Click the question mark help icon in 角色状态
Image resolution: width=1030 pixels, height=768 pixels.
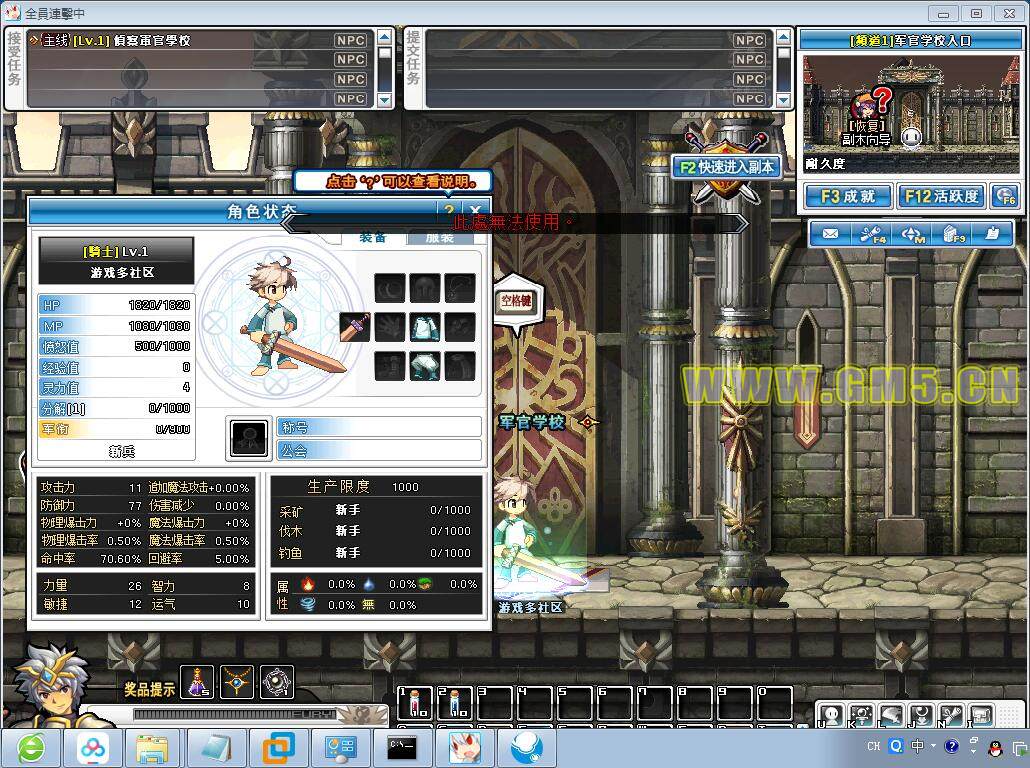(x=450, y=211)
